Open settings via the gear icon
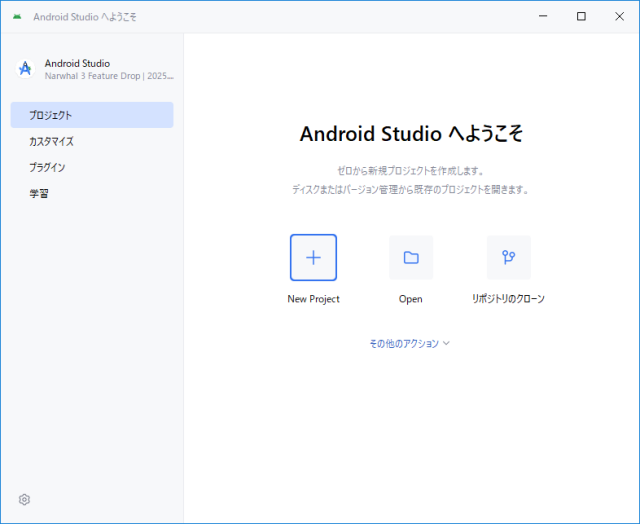 pyautogui.click(x=24, y=500)
